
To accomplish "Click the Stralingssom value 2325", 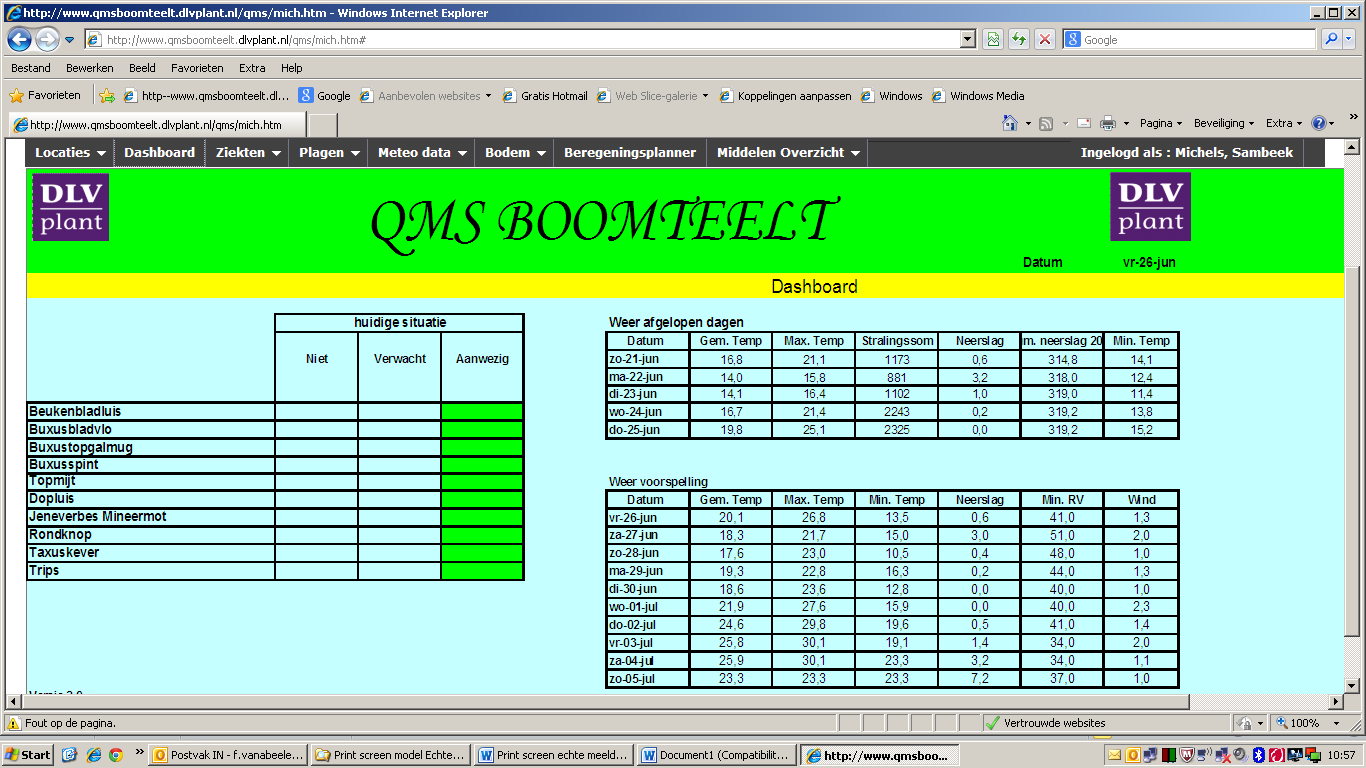I will pos(898,430).
